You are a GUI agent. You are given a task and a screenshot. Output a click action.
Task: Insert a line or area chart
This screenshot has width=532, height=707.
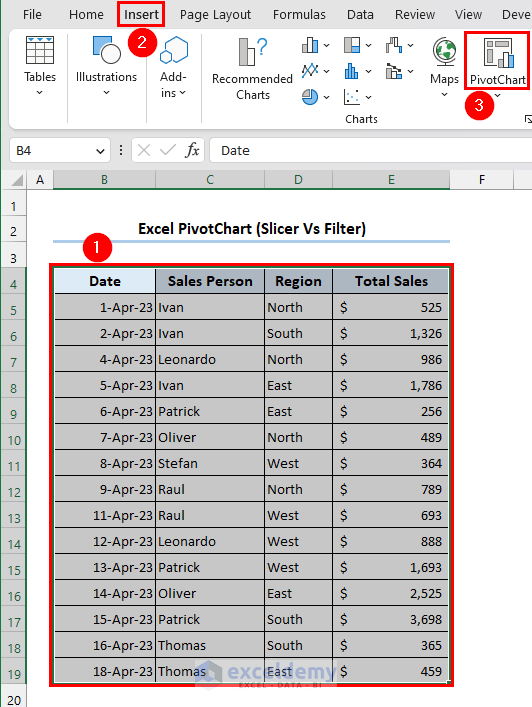[x=310, y=71]
